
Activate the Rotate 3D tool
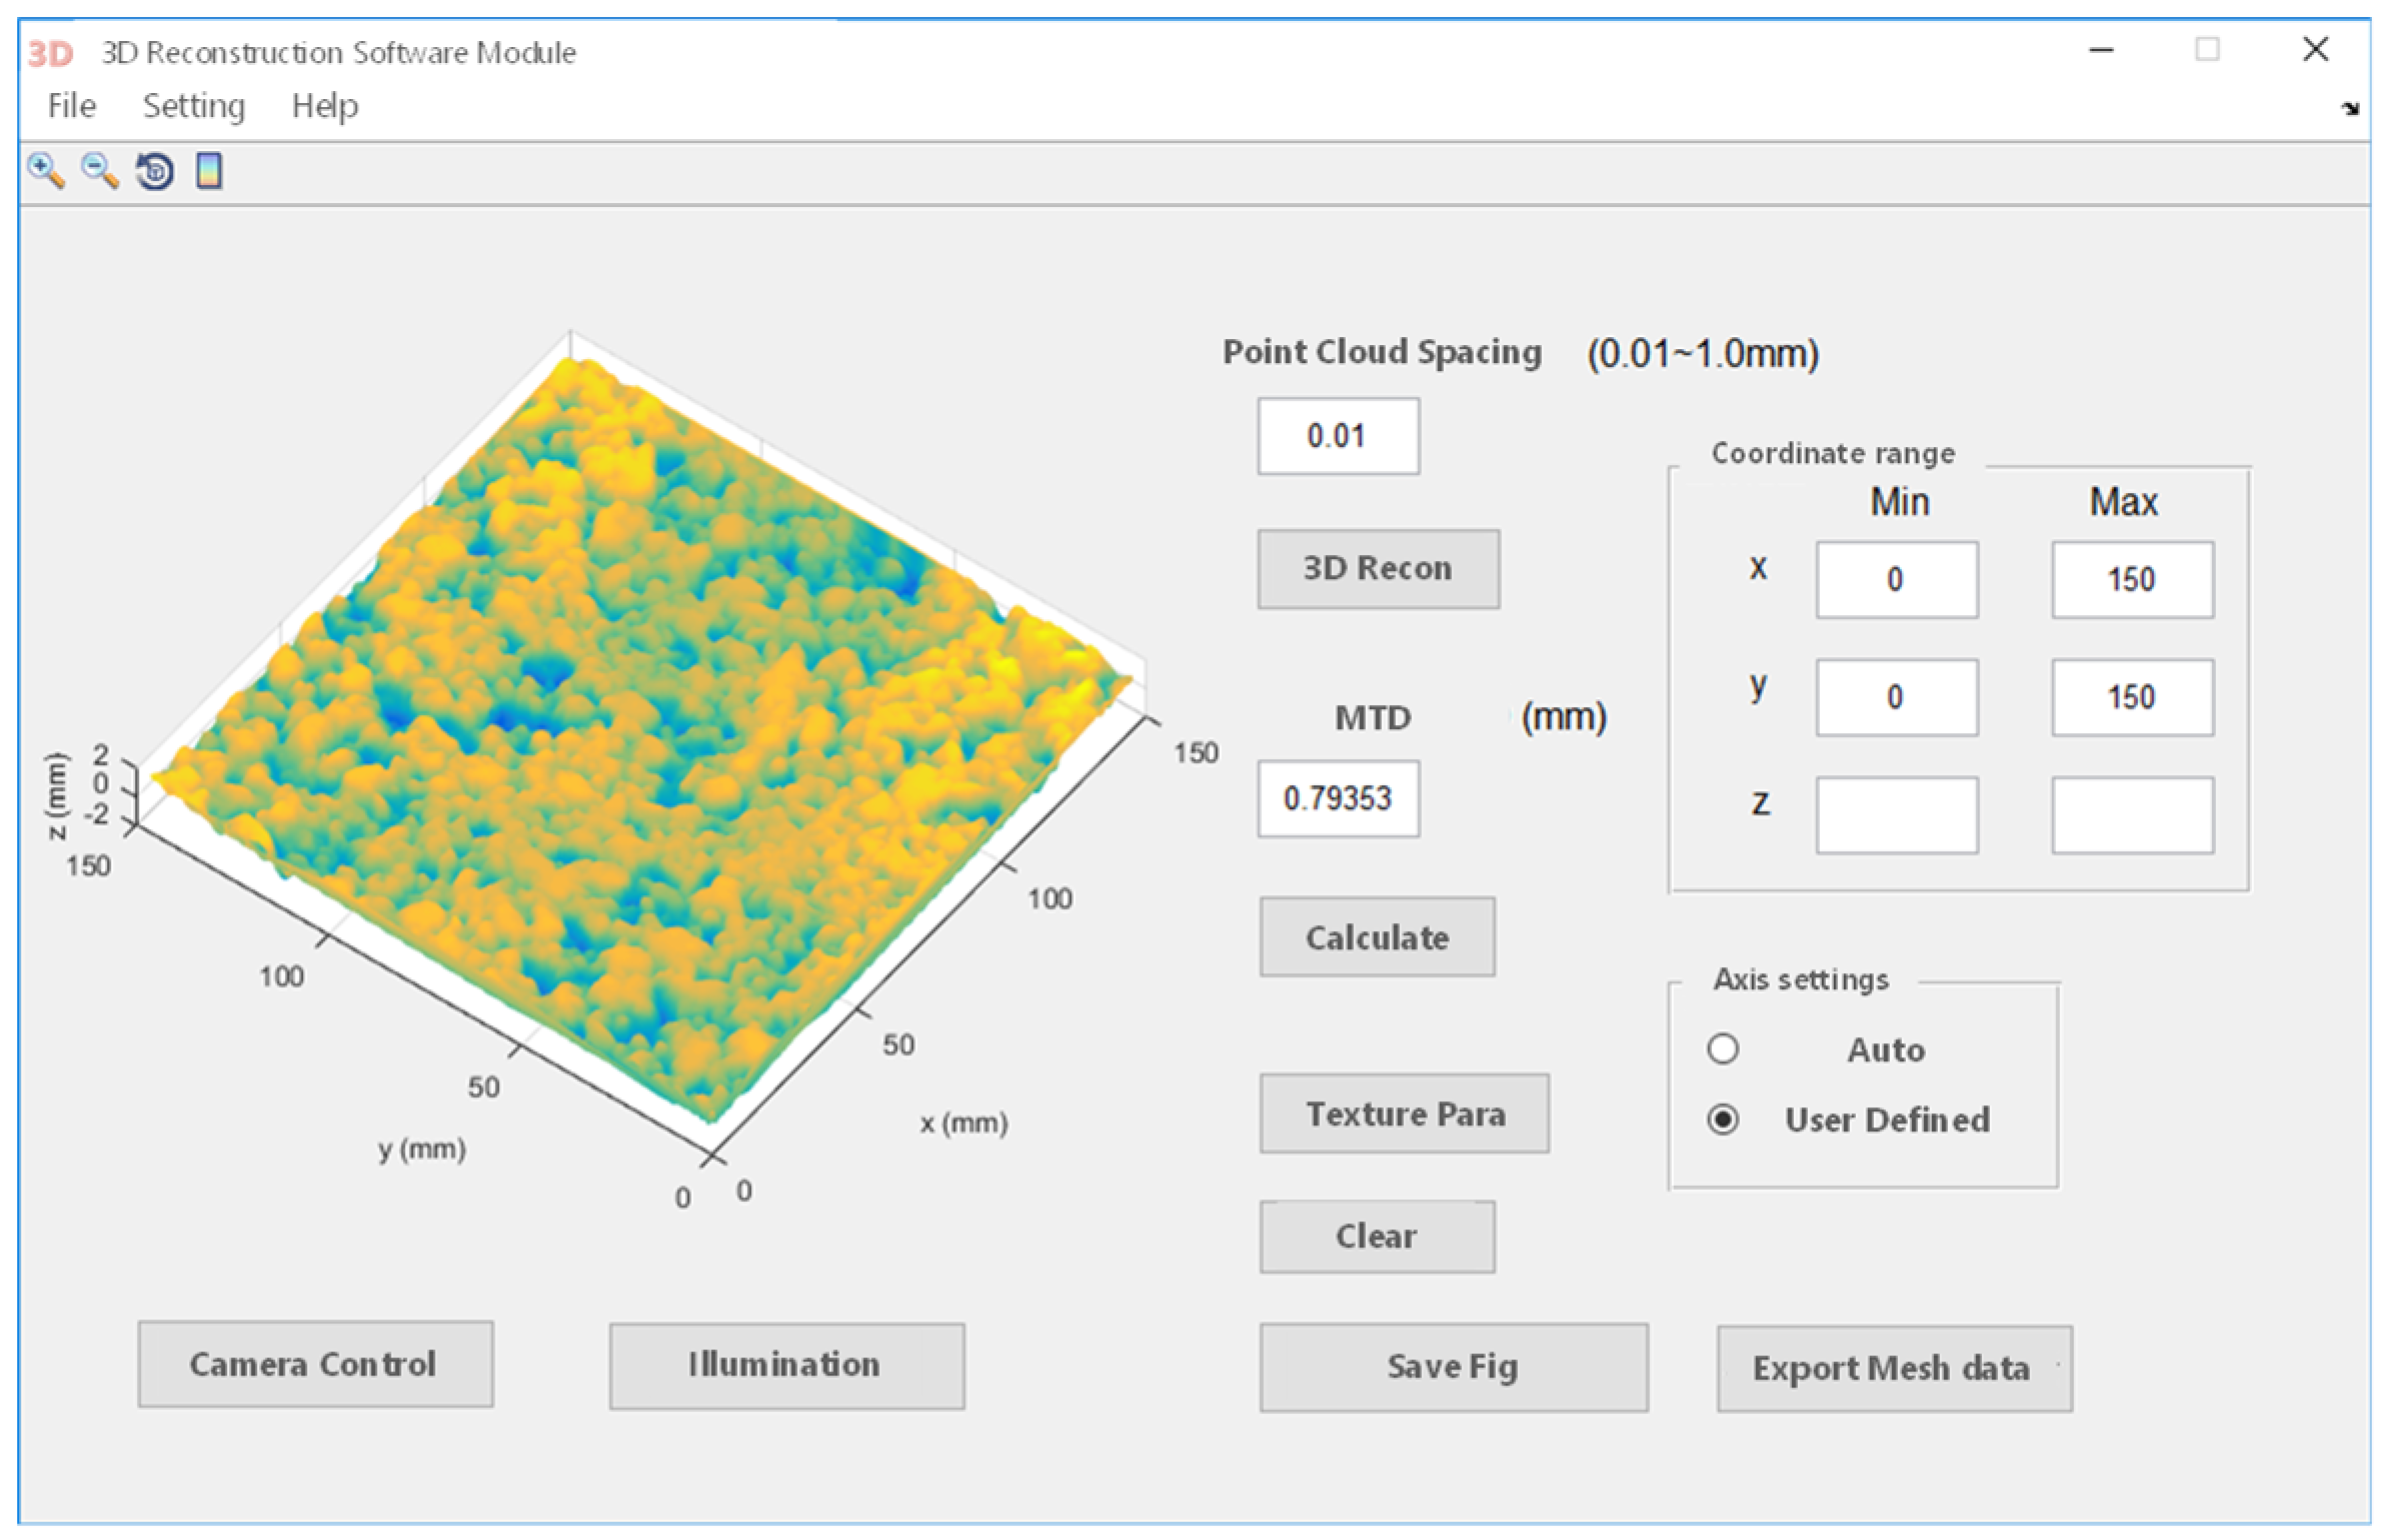pos(154,171)
